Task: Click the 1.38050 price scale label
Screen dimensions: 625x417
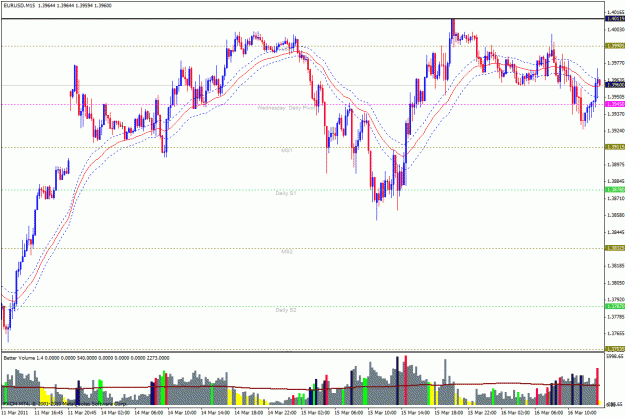Action: pyautogui.click(x=616, y=283)
